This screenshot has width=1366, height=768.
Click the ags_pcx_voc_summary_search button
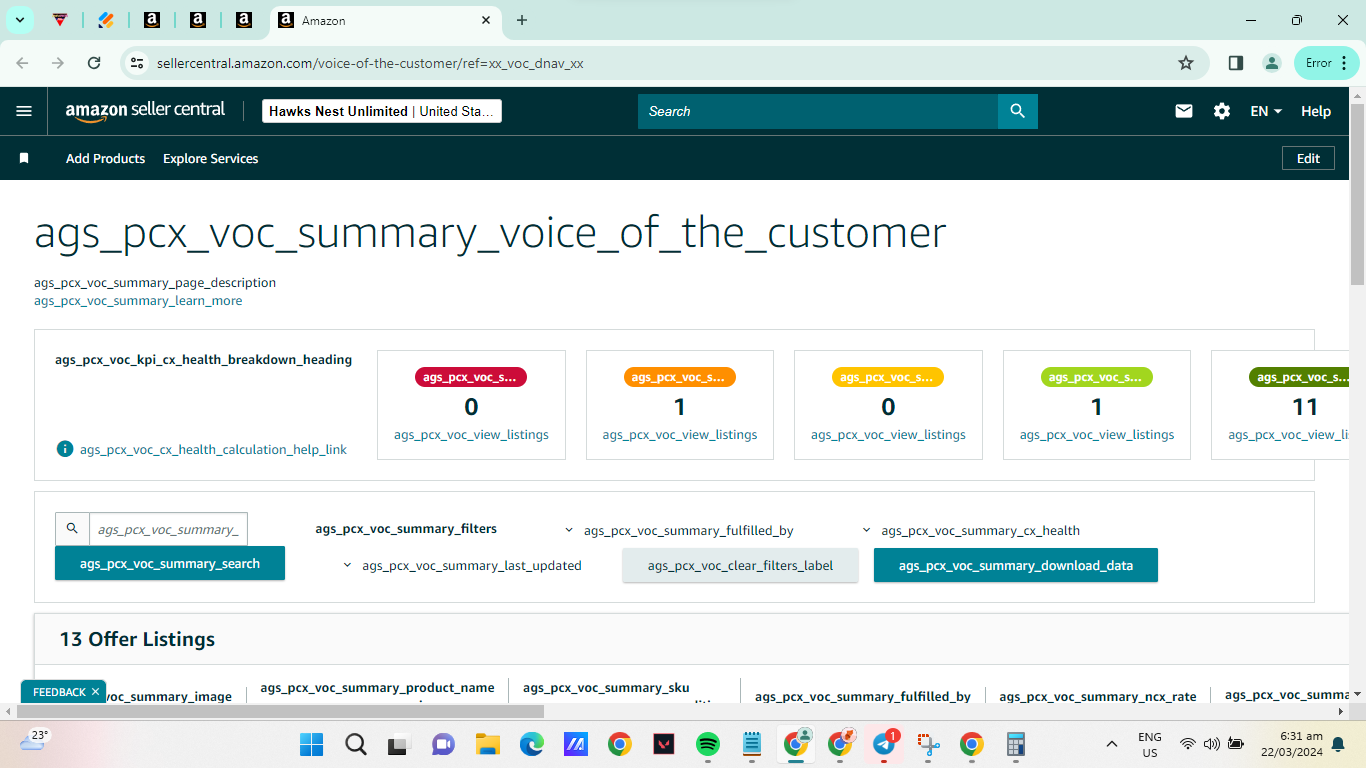click(x=170, y=563)
